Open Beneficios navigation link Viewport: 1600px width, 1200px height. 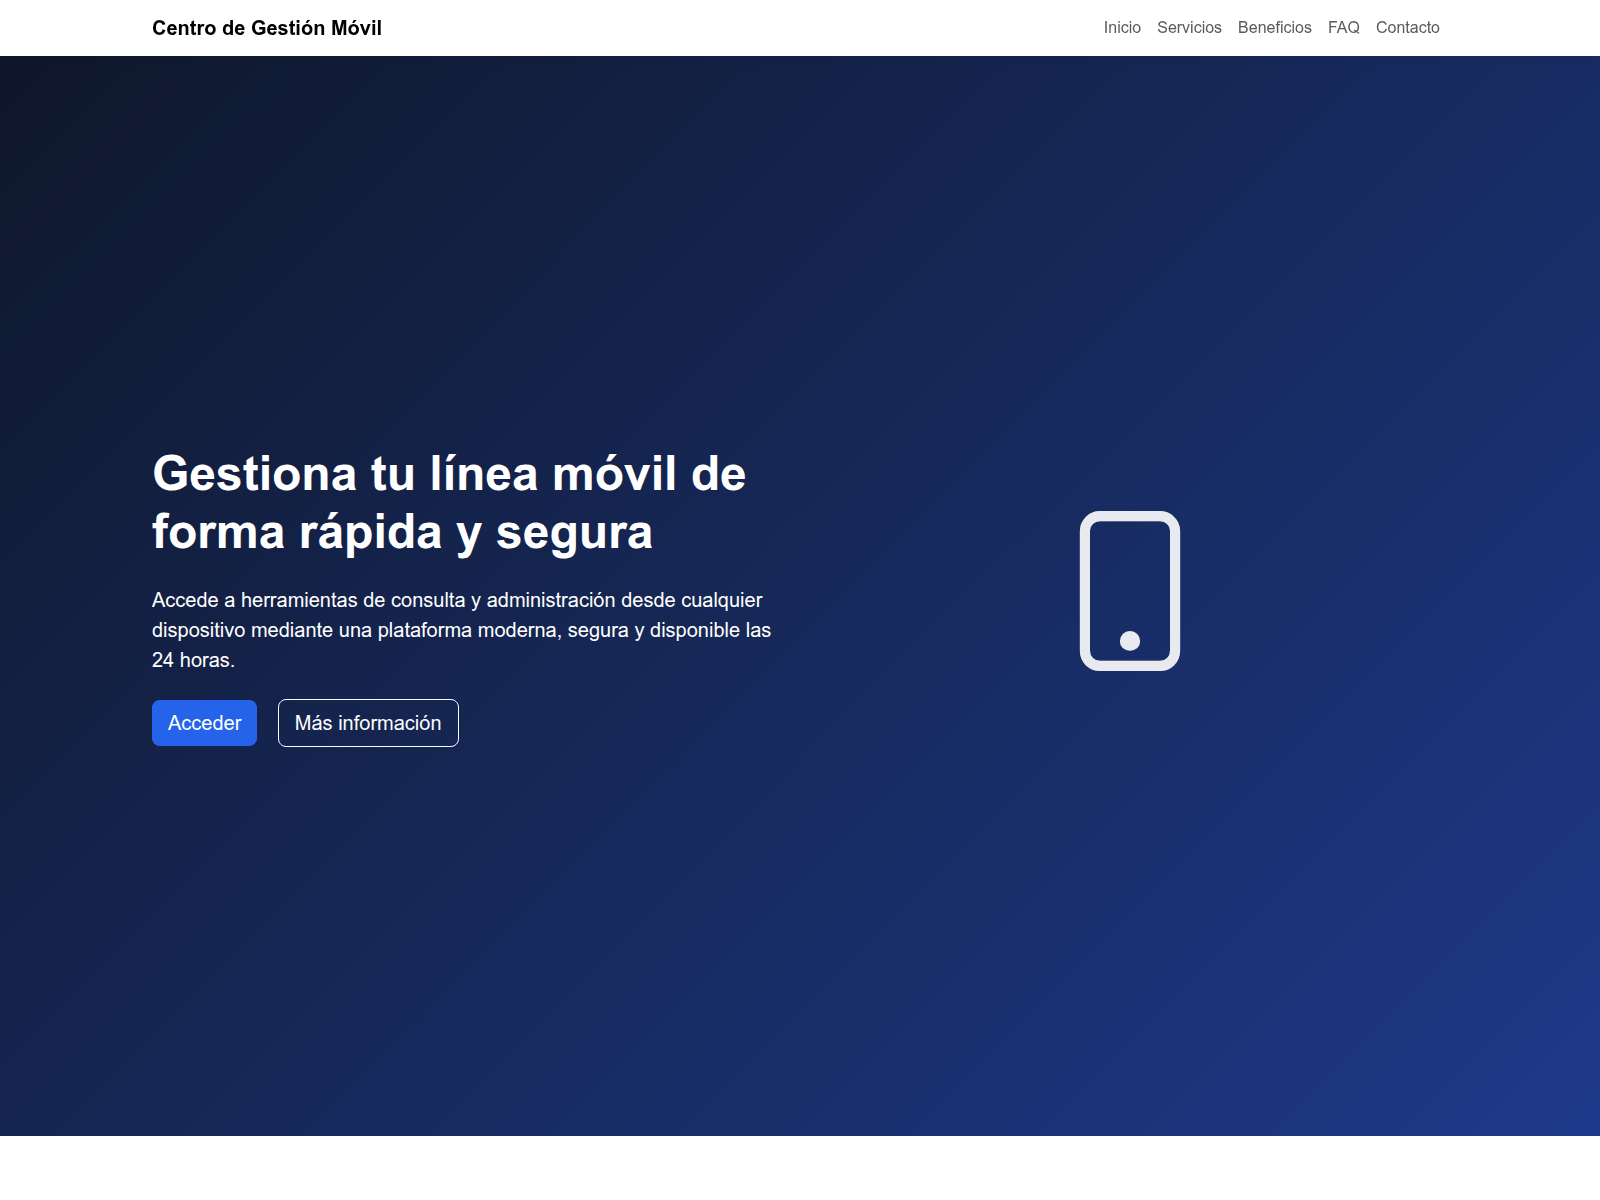pyautogui.click(x=1274, y=28)
